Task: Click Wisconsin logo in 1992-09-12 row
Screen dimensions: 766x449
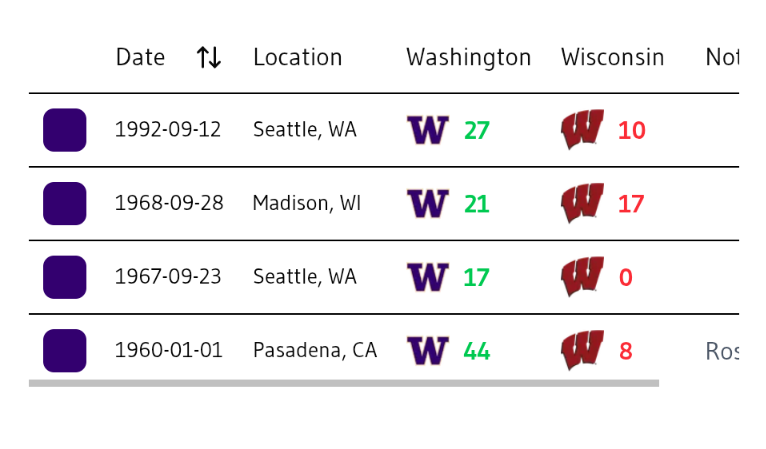Action: (x=582, y=129)
